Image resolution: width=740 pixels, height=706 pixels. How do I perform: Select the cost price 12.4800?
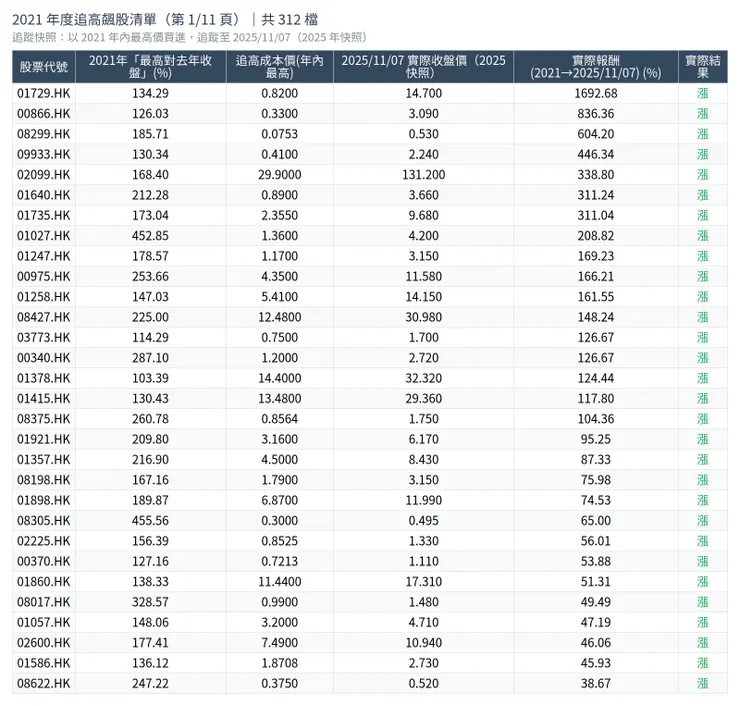click(x=279, y=317)
